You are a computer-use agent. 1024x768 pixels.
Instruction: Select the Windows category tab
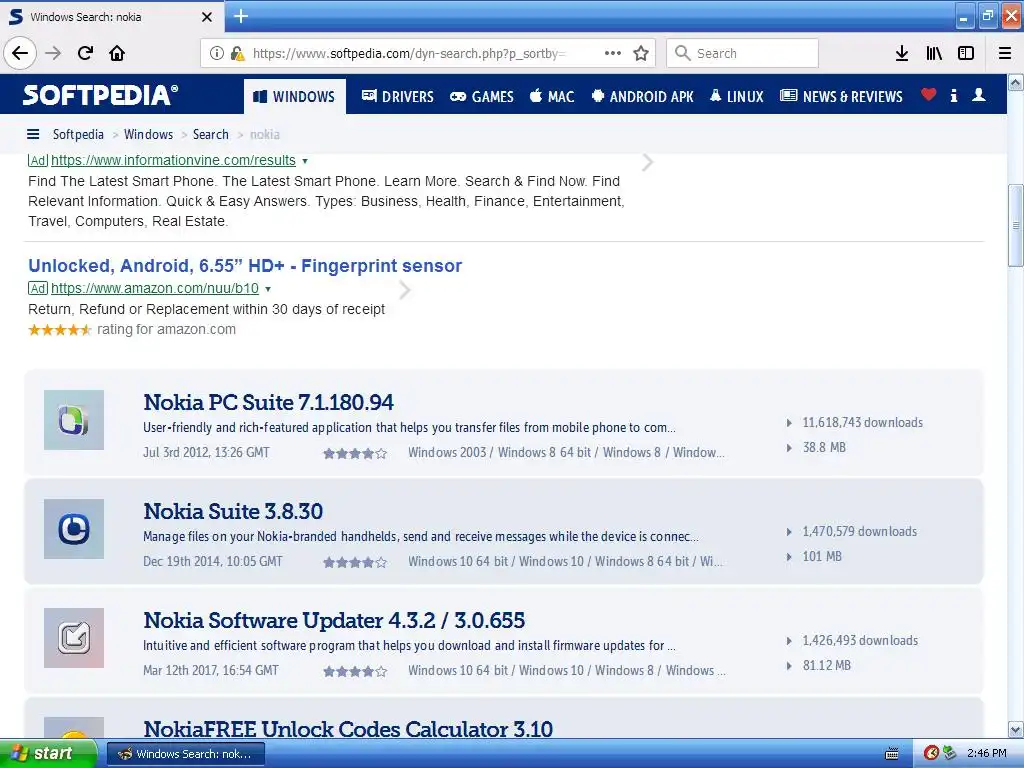[295, 97]
